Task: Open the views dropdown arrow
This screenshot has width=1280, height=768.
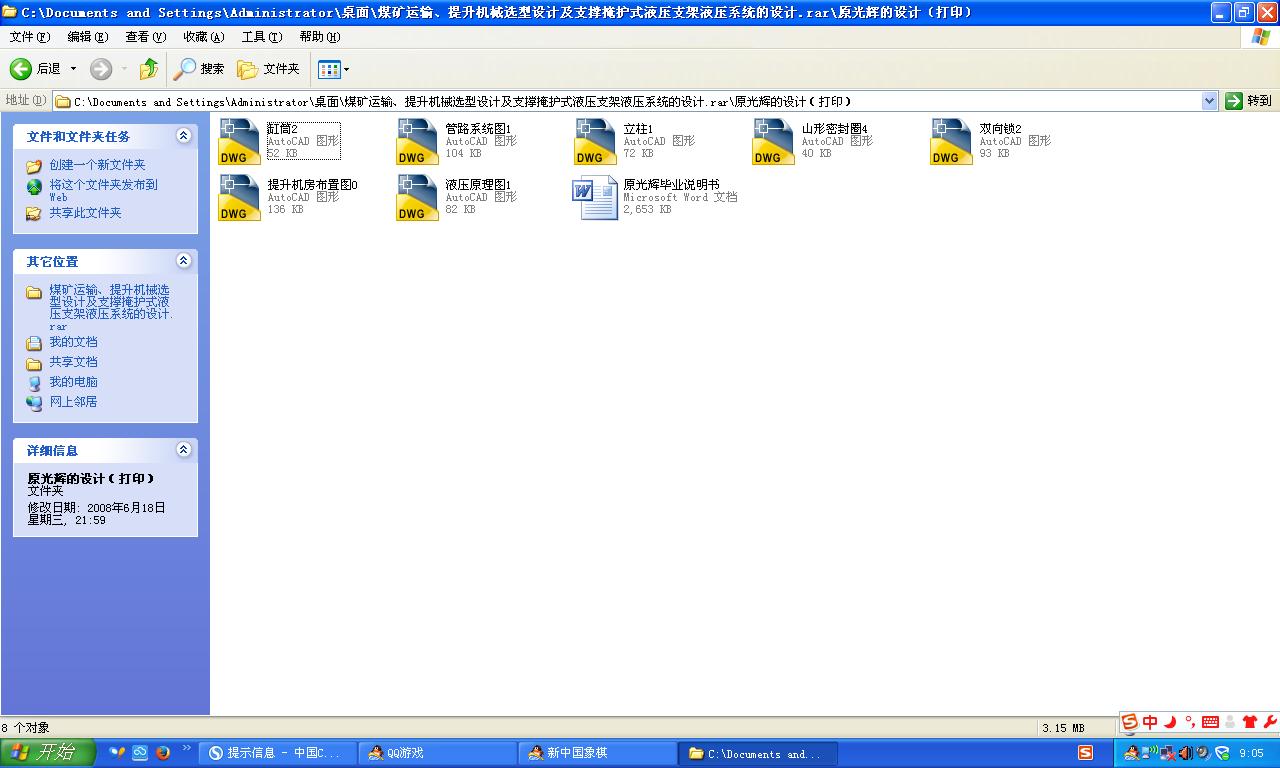Action: (345, 69)
